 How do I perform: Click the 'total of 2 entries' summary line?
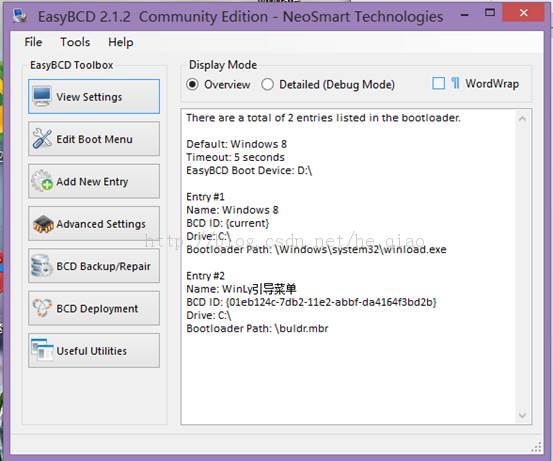[323, 117]
